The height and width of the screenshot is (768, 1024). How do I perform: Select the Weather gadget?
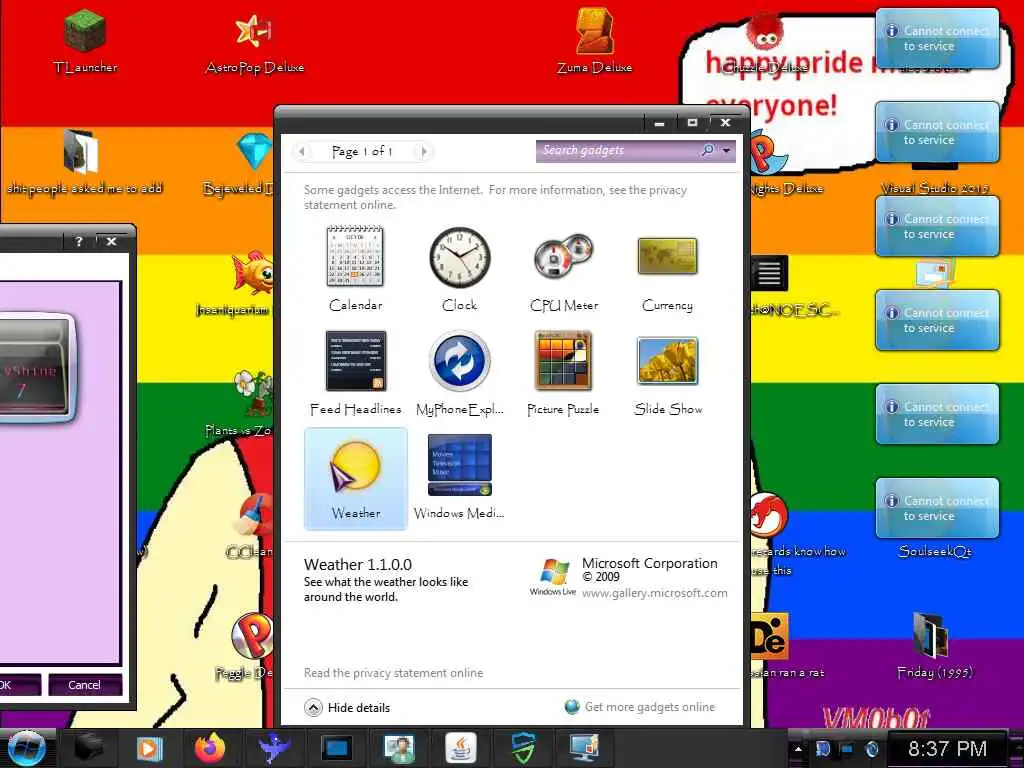pos(355,478)
